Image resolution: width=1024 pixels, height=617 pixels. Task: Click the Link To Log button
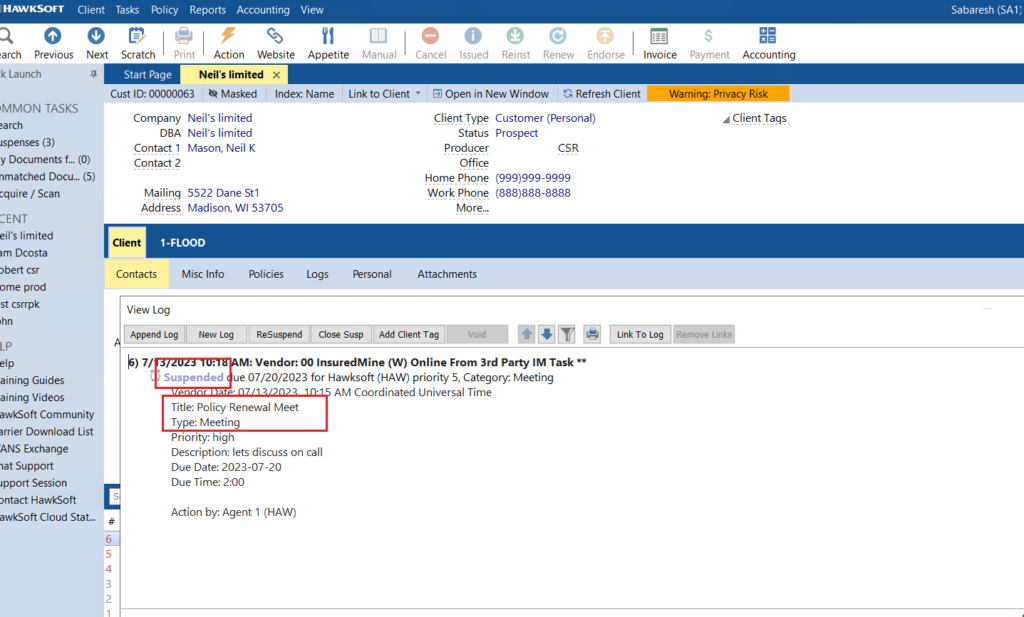tap(640, 334)
